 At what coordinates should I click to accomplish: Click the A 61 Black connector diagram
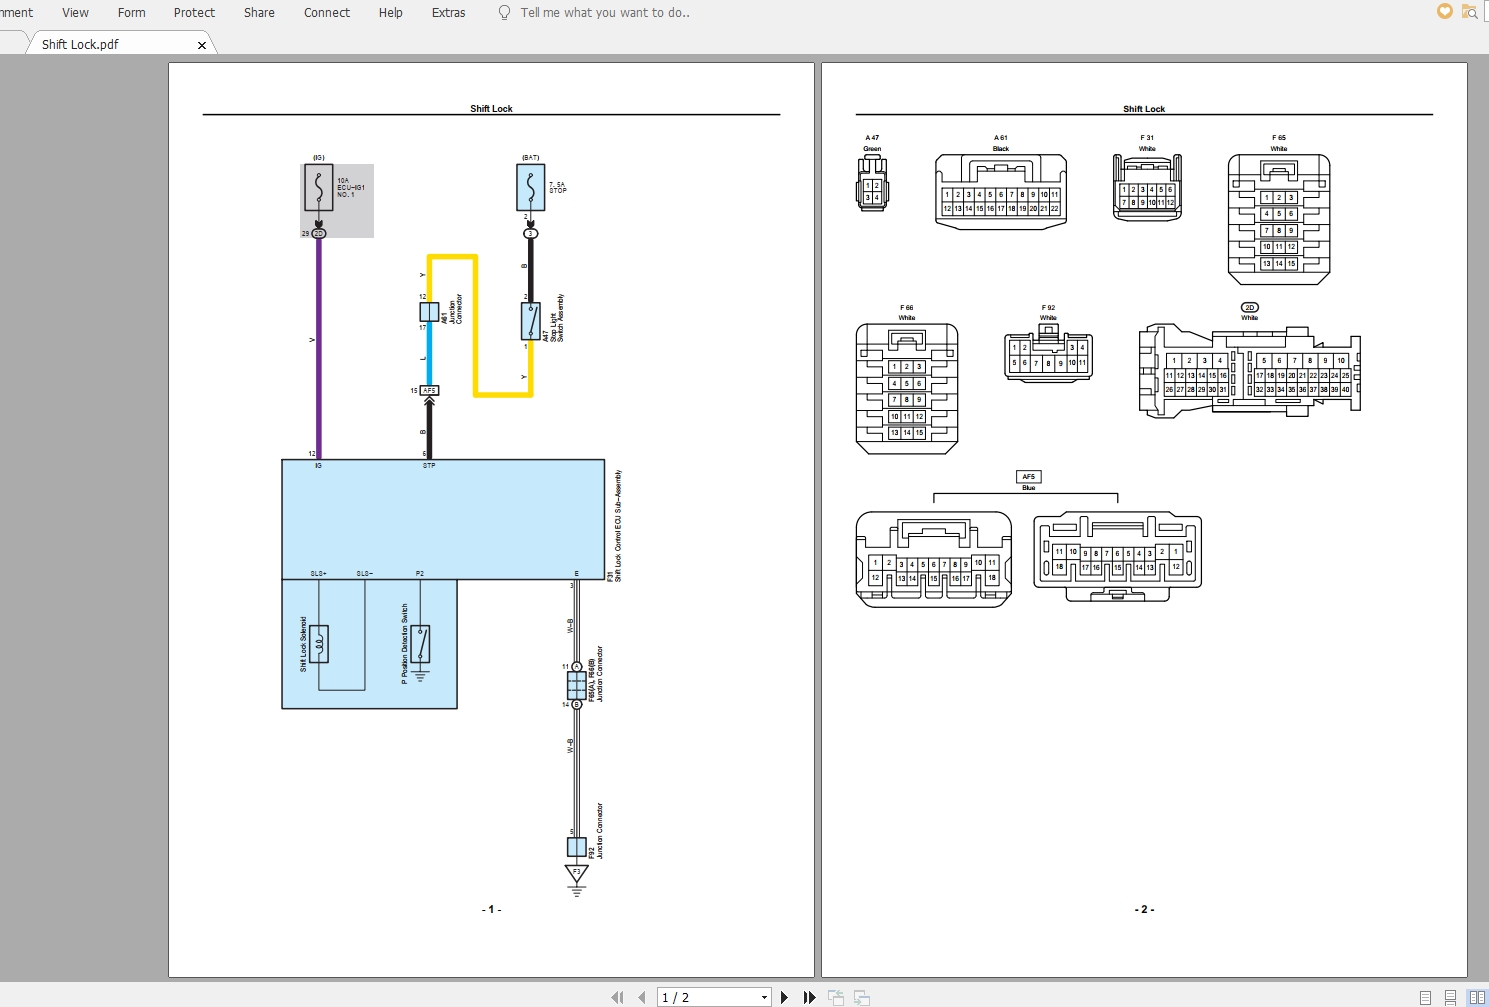tap(1001, 191)
